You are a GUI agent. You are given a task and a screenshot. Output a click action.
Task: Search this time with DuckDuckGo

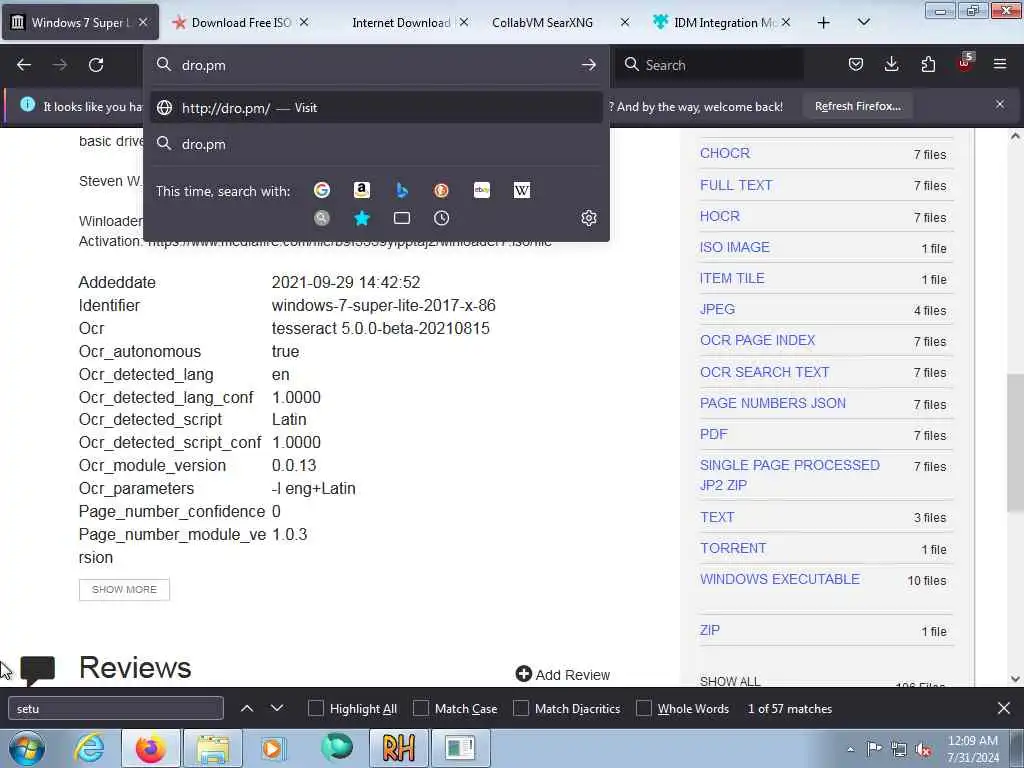pyautogui.click(x=441, y=190)
